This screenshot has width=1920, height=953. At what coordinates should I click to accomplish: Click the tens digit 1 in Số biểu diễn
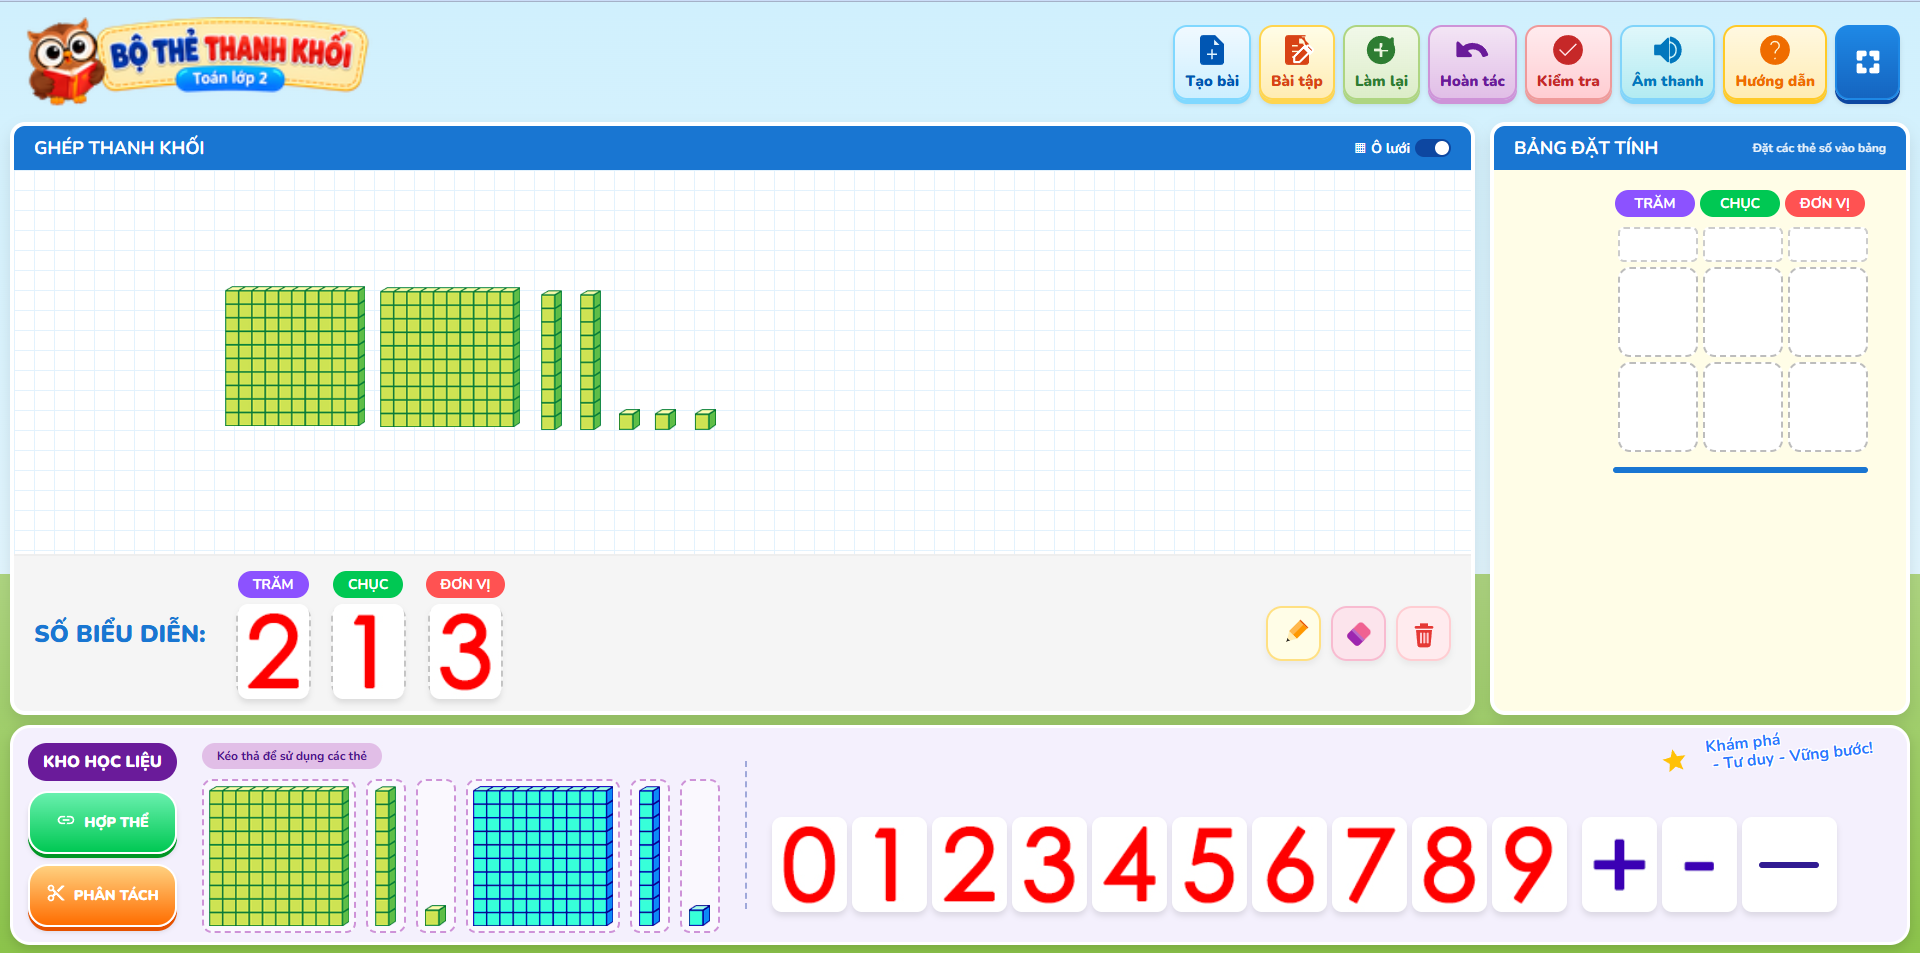pyautogui.click(x=368, y=652)
